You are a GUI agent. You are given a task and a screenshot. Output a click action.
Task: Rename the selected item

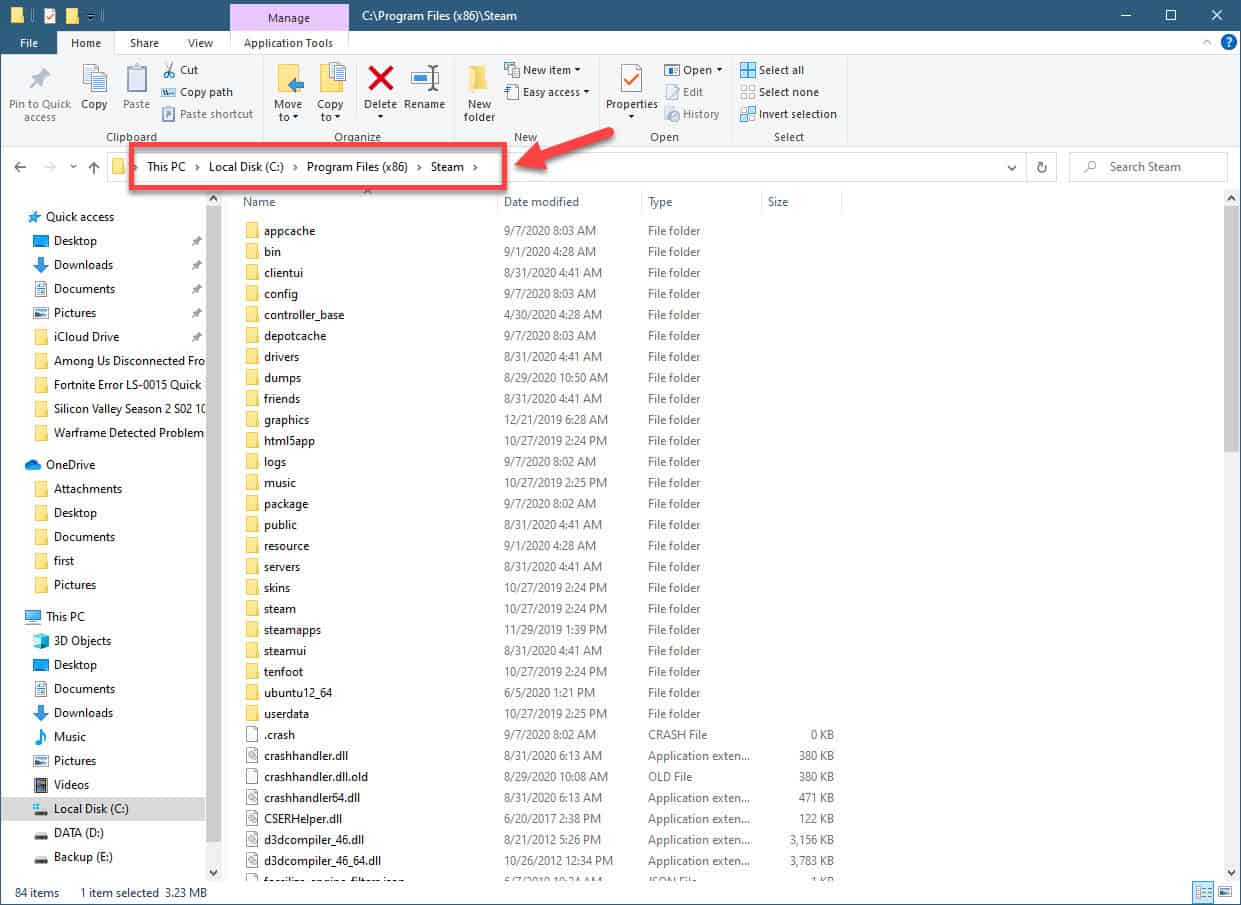tap(425, 87)
